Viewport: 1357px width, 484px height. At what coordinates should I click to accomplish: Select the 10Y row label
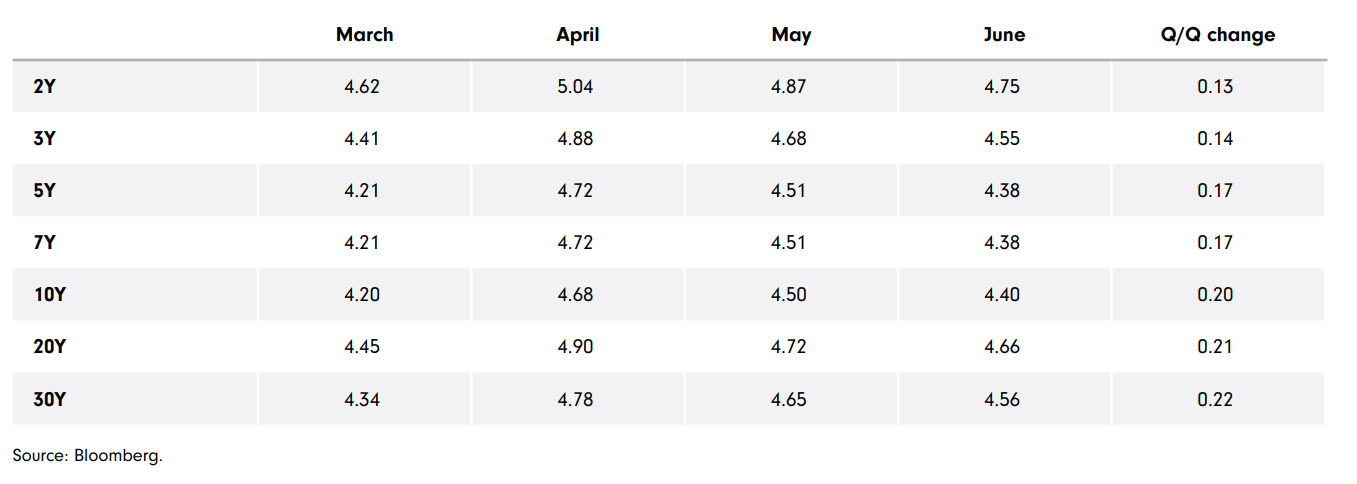48,295
